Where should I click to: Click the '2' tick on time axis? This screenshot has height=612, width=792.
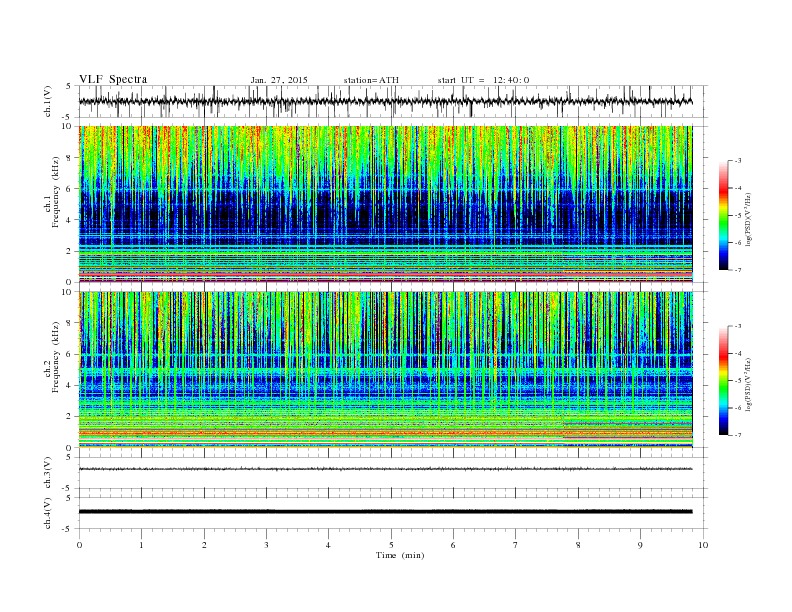click(x=204, y=545)
